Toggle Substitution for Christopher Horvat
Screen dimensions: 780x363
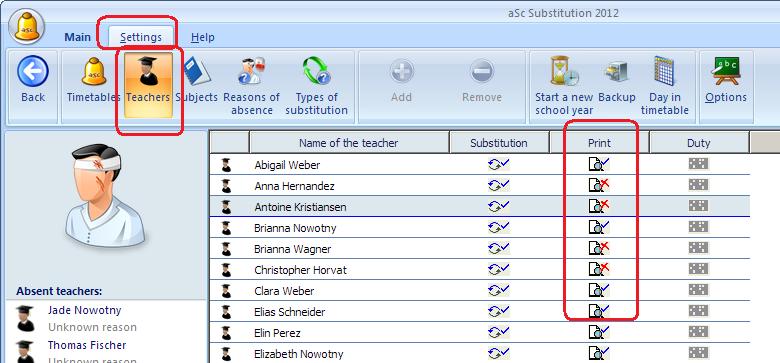coord(499,269)
